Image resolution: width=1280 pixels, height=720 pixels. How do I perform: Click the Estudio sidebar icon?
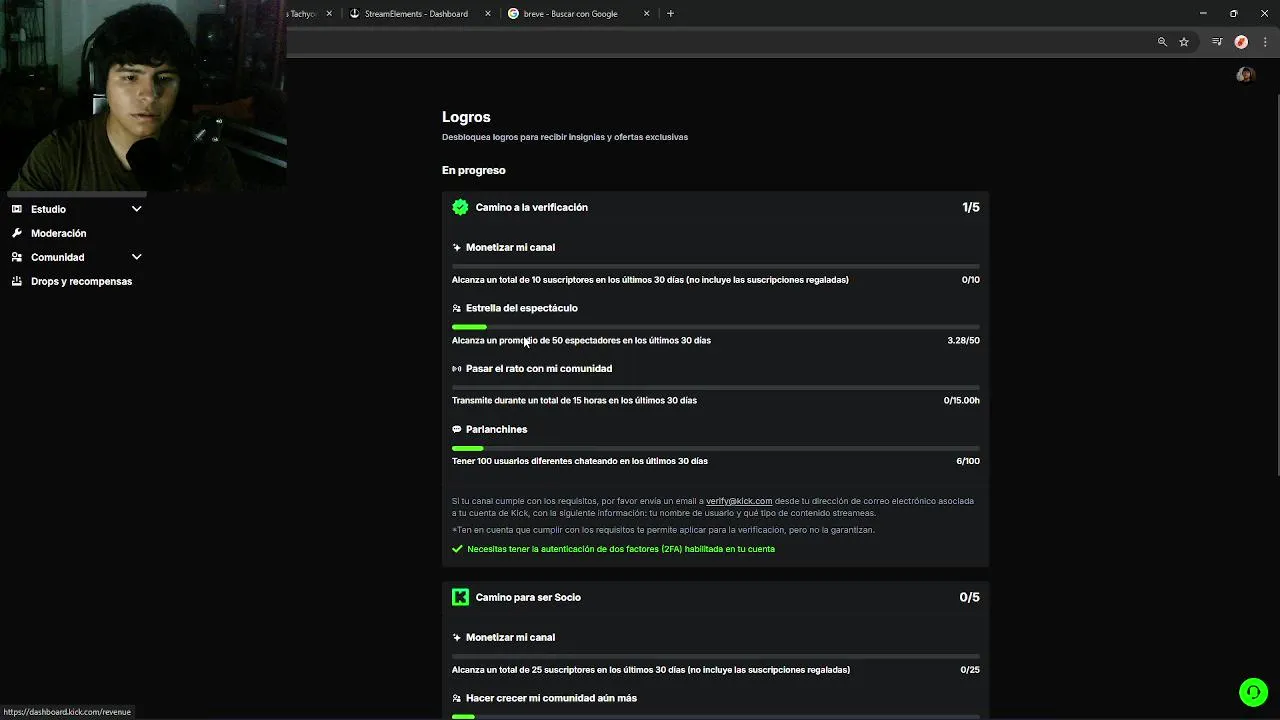(x=17, y=209)
